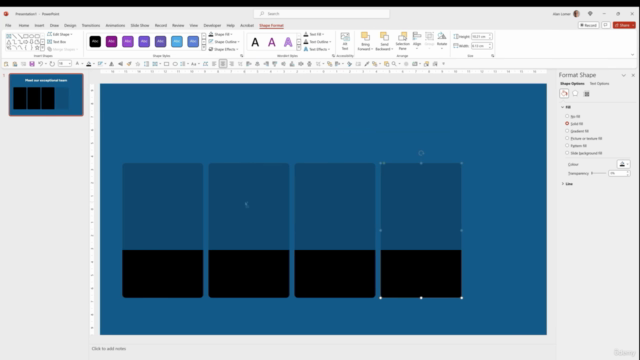Select Size & Properties icon in Format Shape
Image resolution: width=640 pixels, height=360 pixels.
587,93
